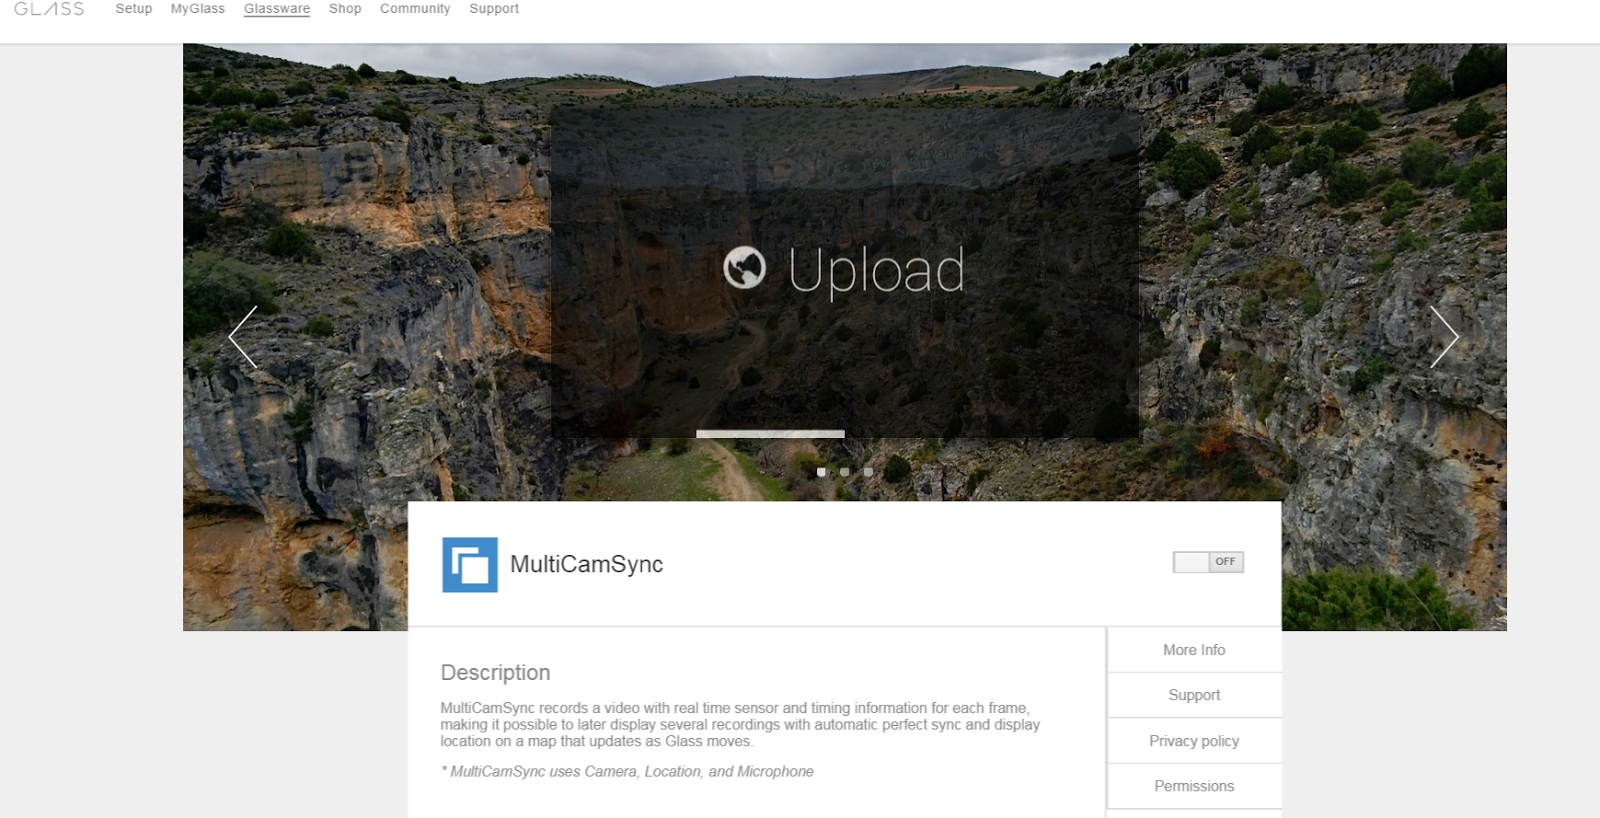Click the MultiCamSync app icon
This screenshot has height=818, width=1600.
[x=470, y=565]
